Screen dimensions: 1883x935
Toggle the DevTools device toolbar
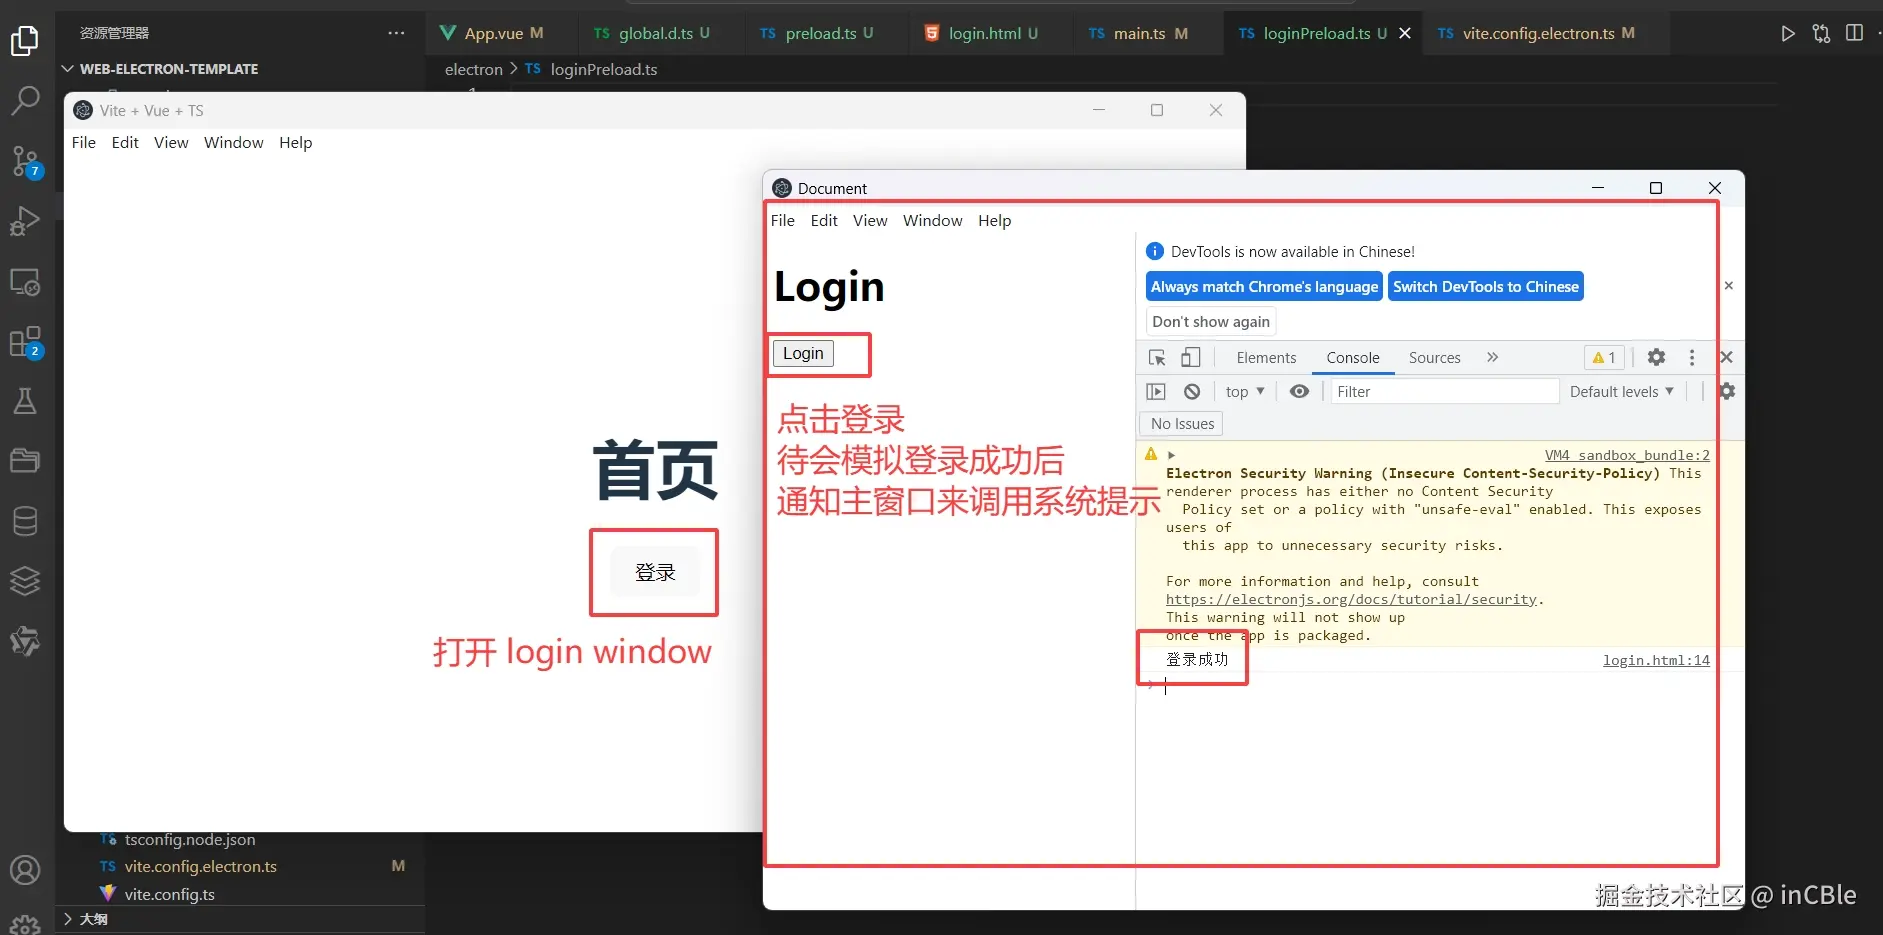[x=1190, y=358]
